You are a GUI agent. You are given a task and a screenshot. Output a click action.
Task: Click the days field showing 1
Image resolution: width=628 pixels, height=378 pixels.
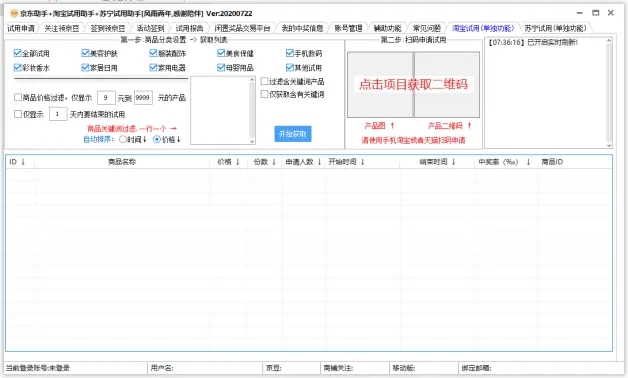pos(58,114)
